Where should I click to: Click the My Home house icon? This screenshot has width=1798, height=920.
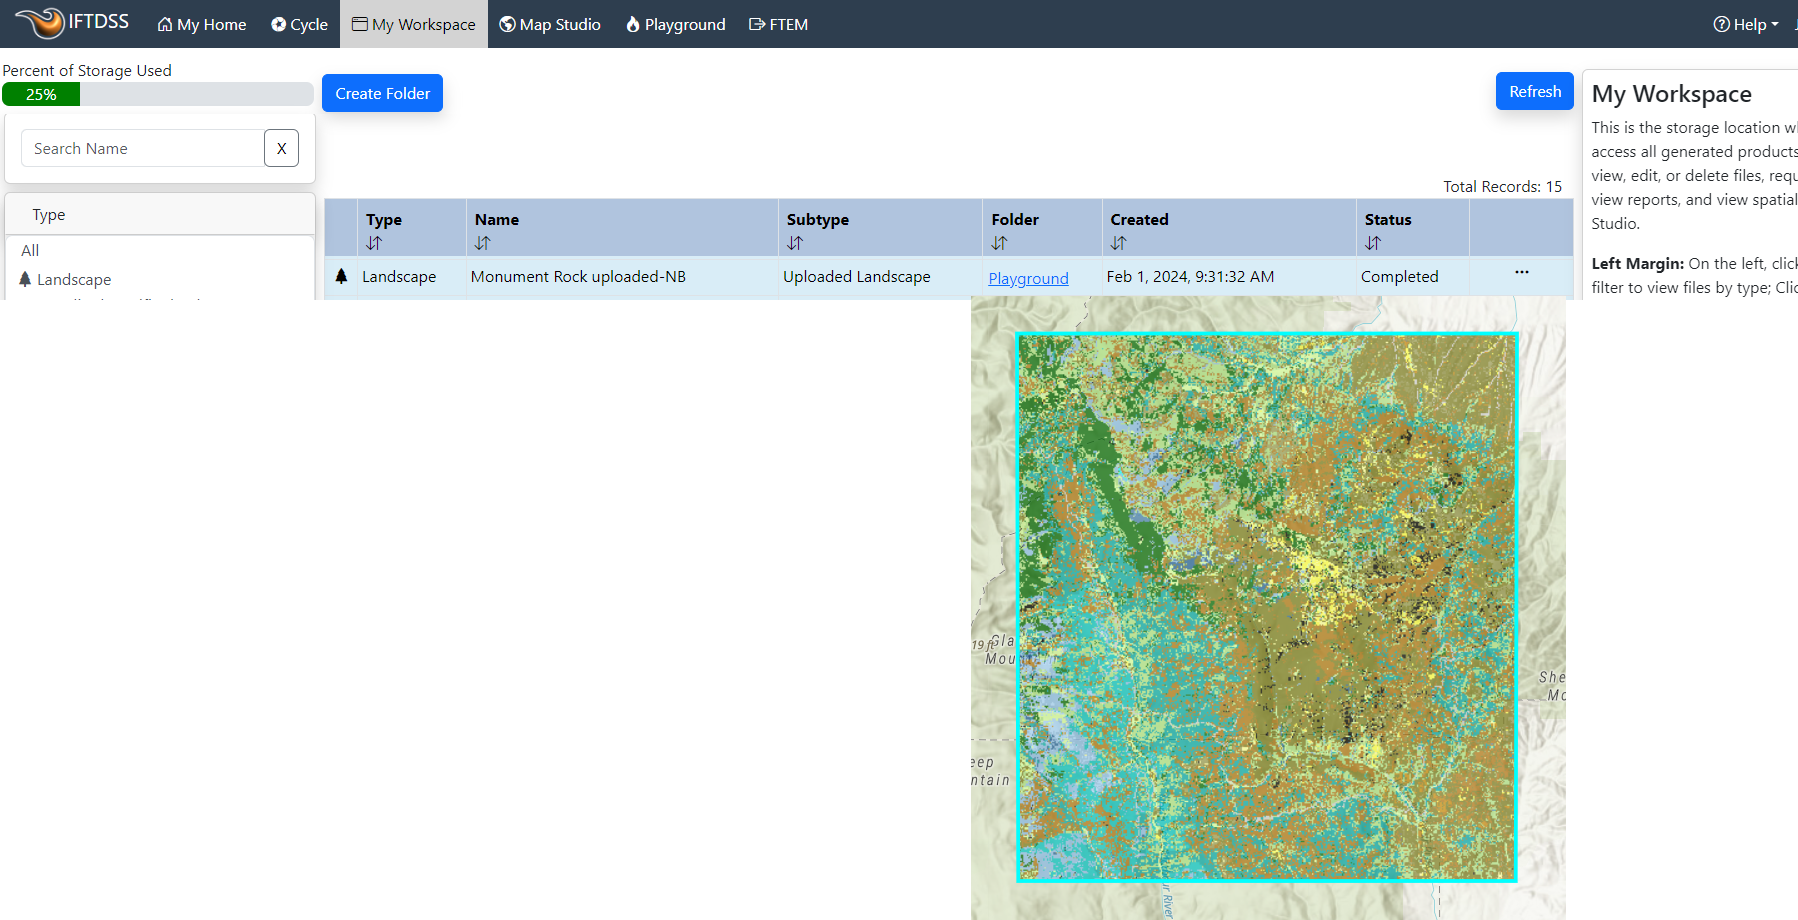pos(165,24)
